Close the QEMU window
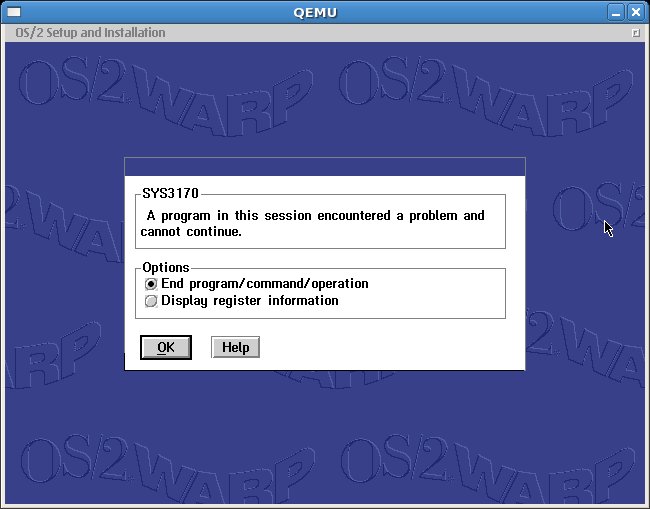 pyautogui.click(x=635, y=12)
